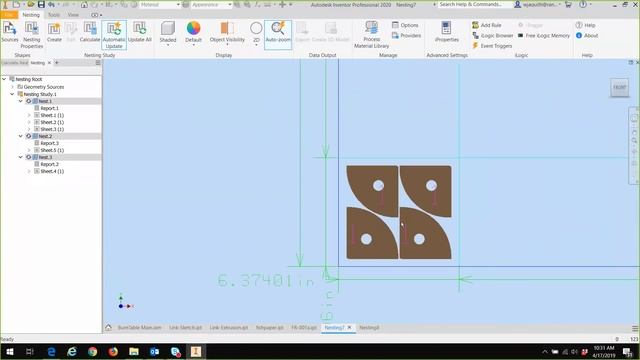
Task: Open Providers settings
Action: click(406, 36)
